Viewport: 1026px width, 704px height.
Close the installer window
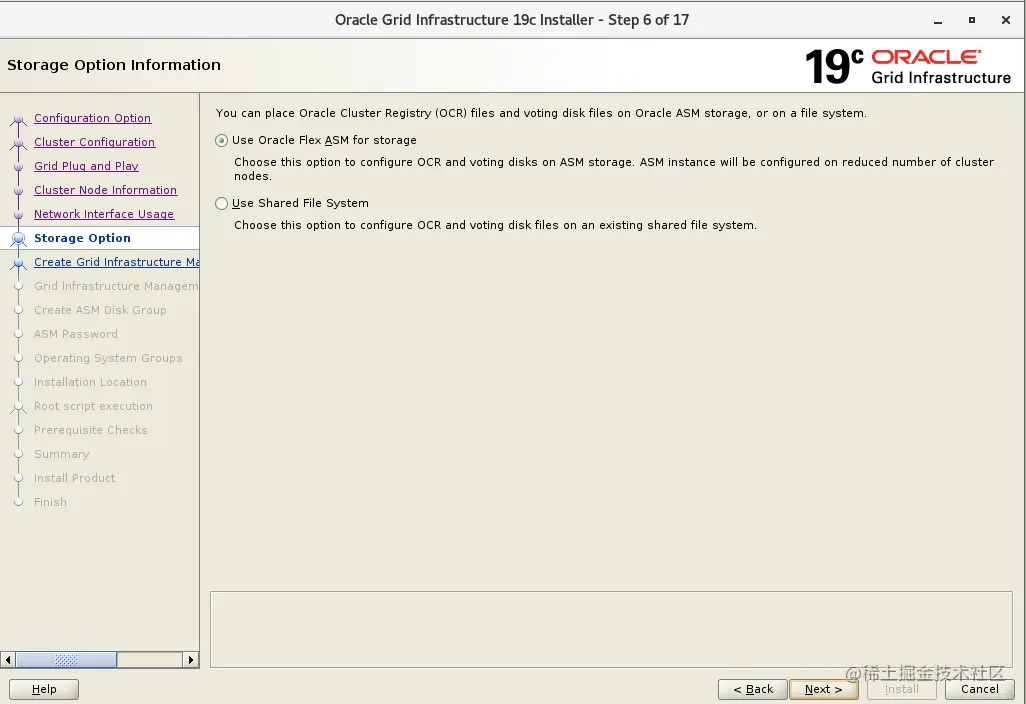(x=1006, y=20)
